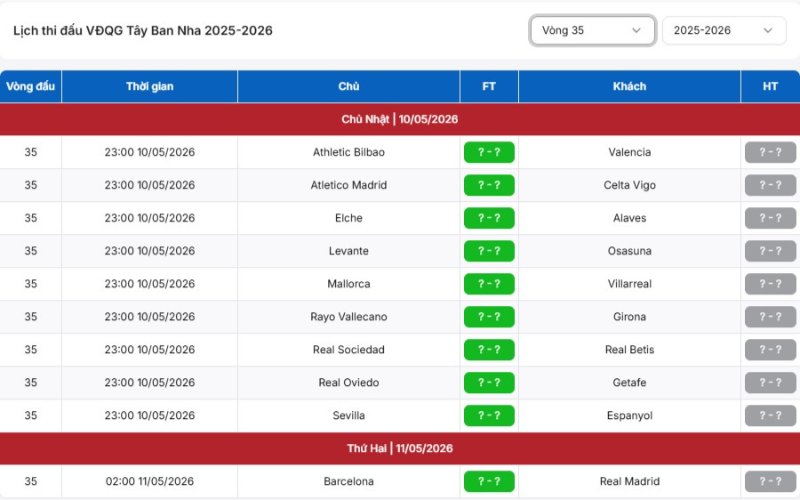
Task: Click kickoff time in Sevilla row
Action: point(149,415)
